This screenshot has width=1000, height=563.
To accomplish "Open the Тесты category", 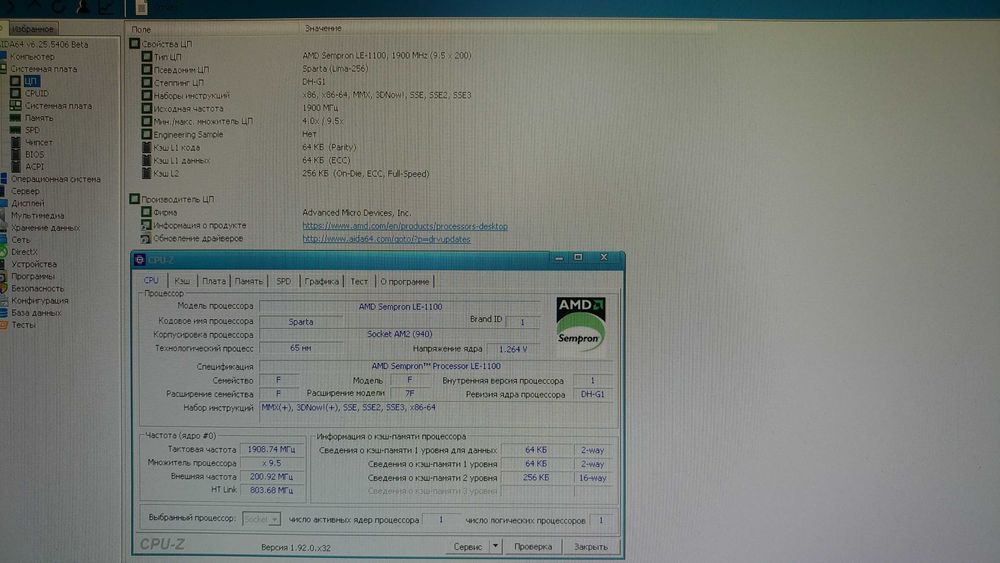I will click(x=24, y=325).
